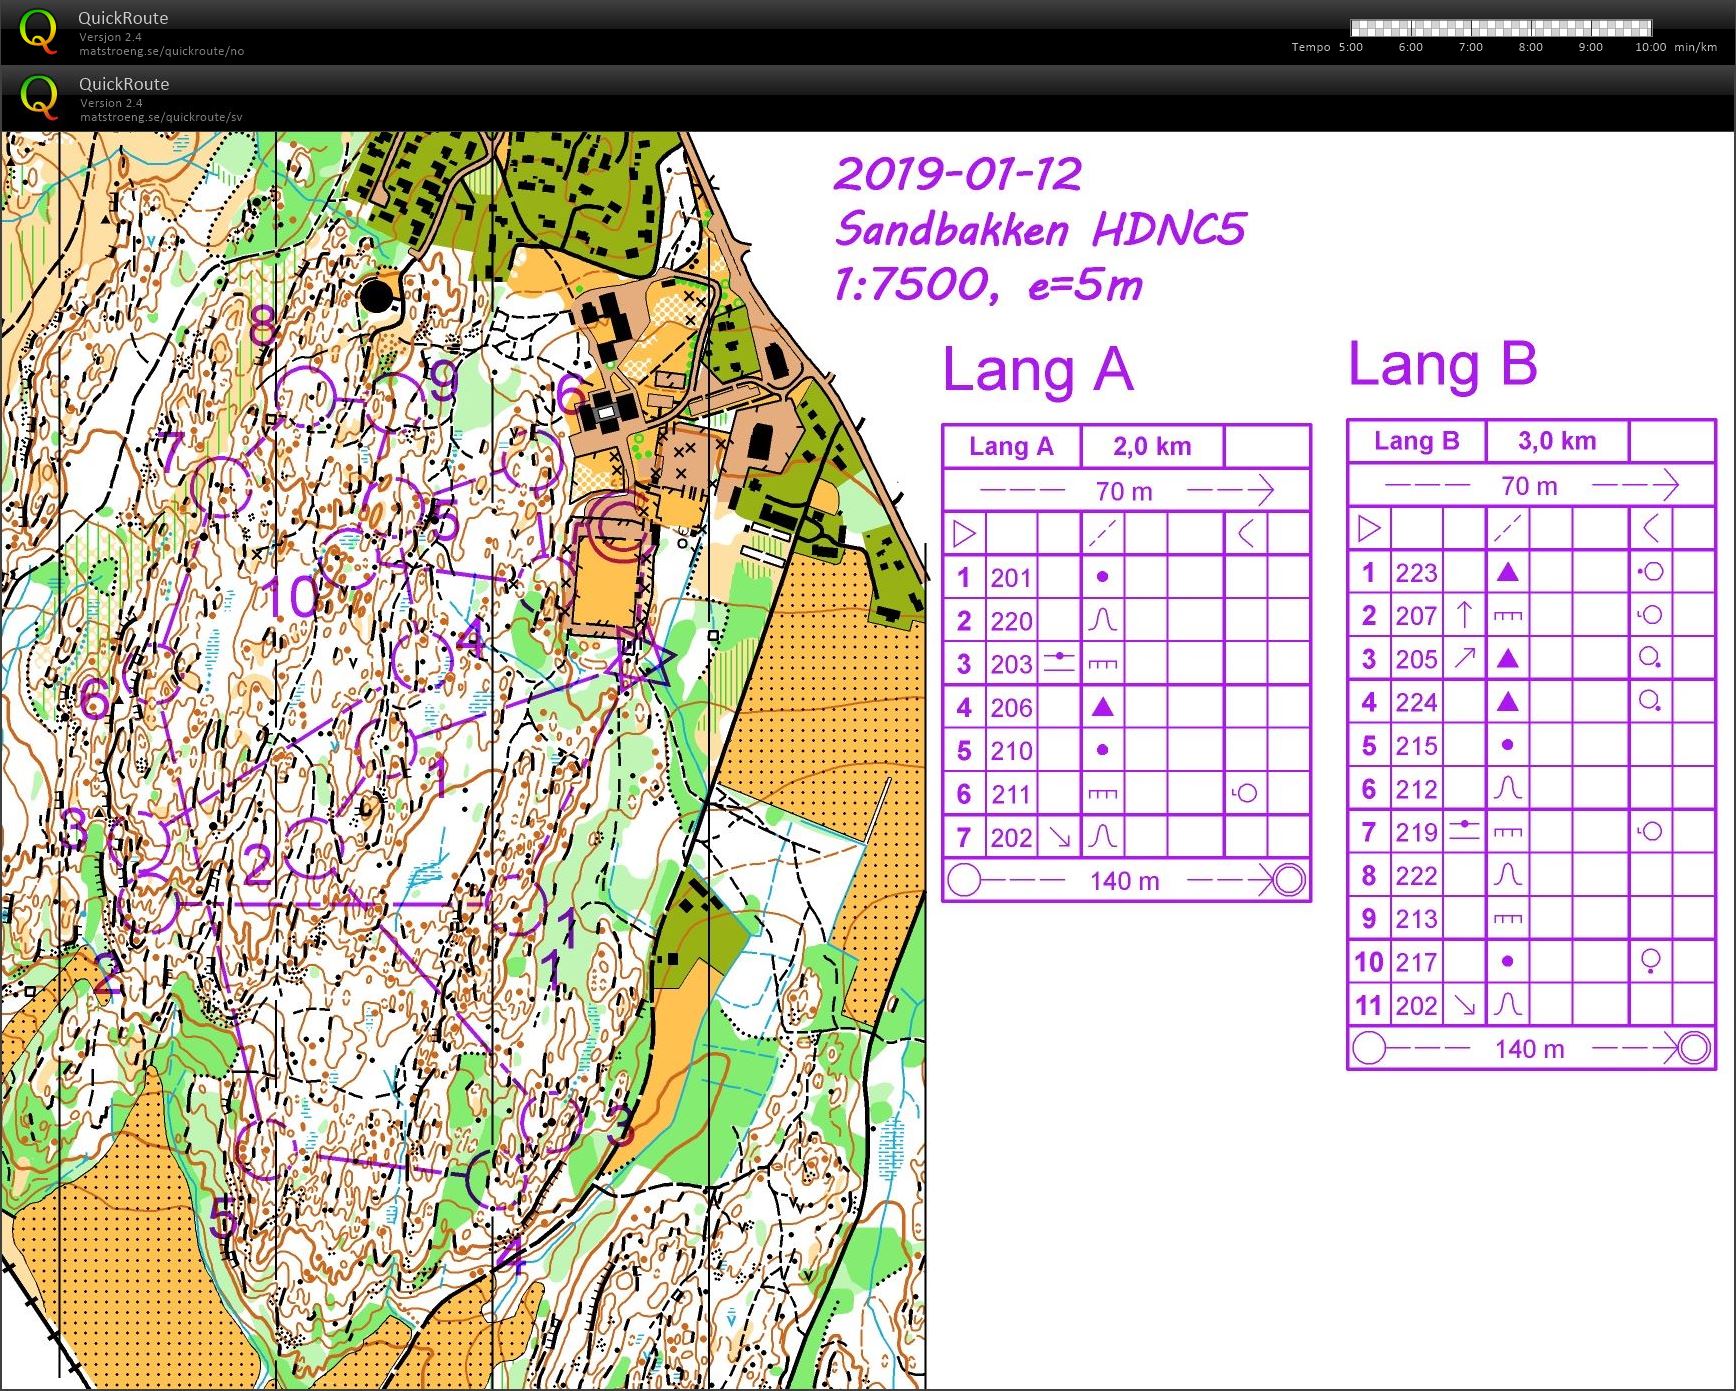Click the tempo colour scale bar
The image size is (1736, 1391).
pos(1501,28)
